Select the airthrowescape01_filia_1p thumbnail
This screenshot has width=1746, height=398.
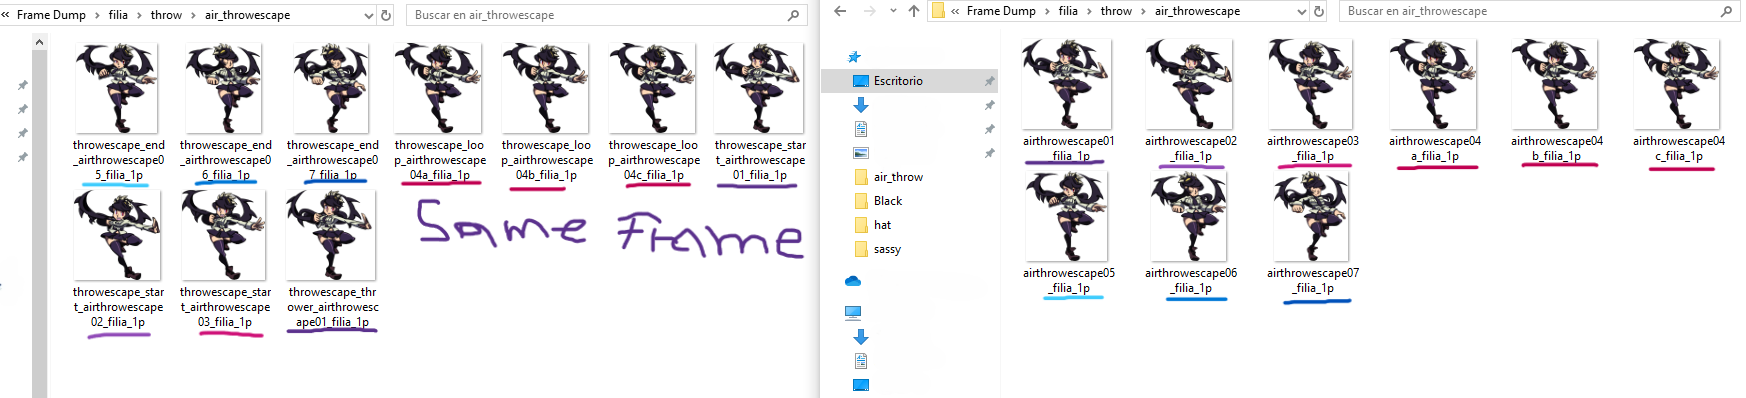point(1068,100)
